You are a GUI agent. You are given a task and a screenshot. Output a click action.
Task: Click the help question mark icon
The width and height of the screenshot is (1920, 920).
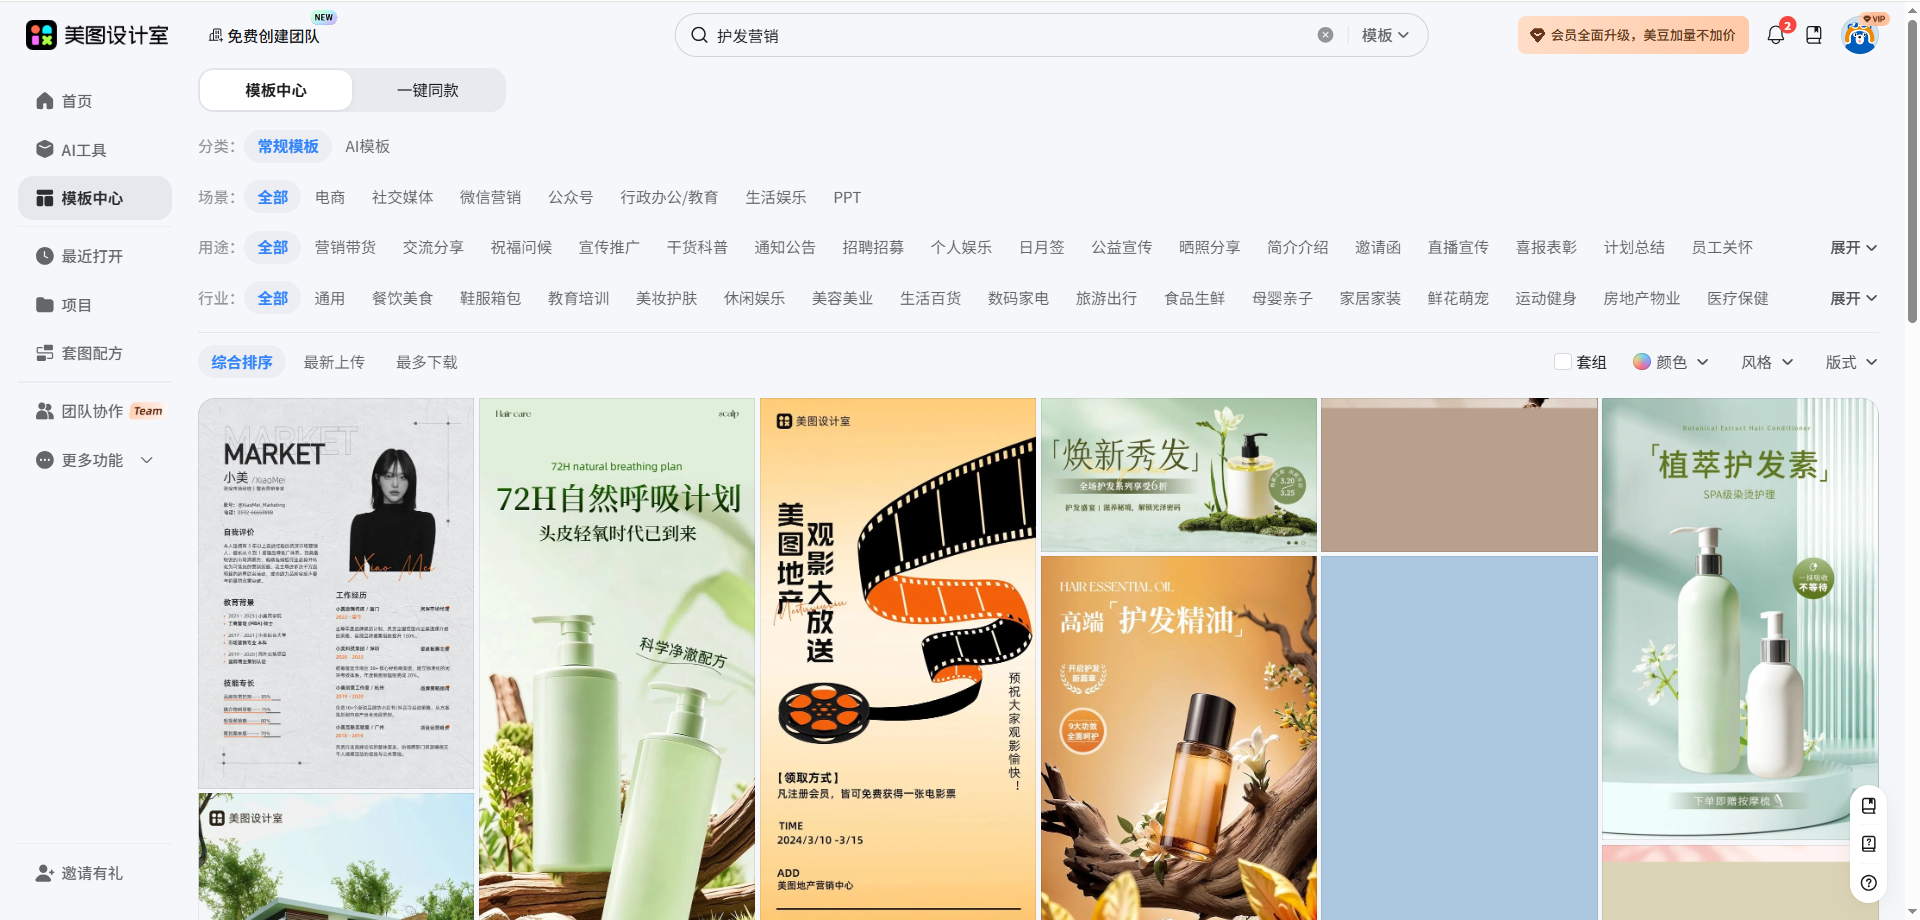pos(1868,883)
